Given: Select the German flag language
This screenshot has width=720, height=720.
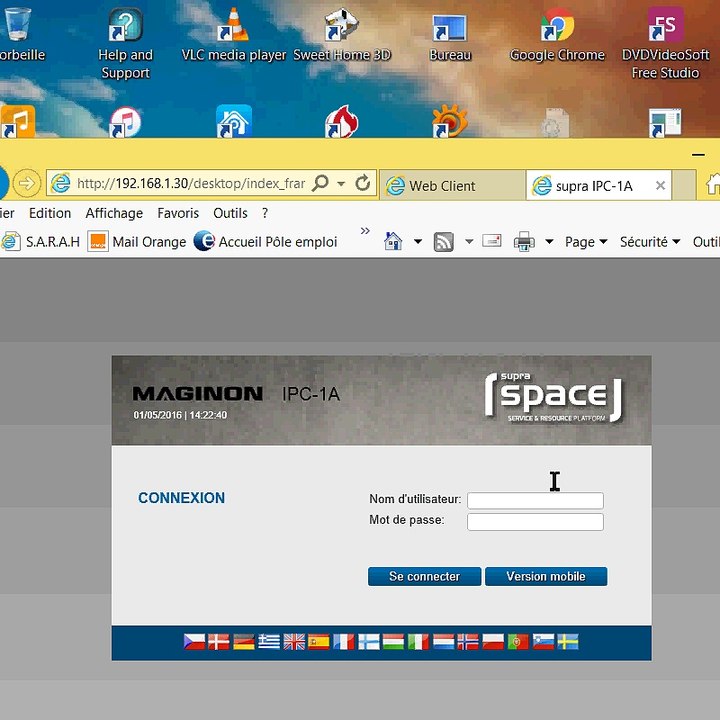Looking at the screenshot, I should pyautogui.click(x=244, y=641).
